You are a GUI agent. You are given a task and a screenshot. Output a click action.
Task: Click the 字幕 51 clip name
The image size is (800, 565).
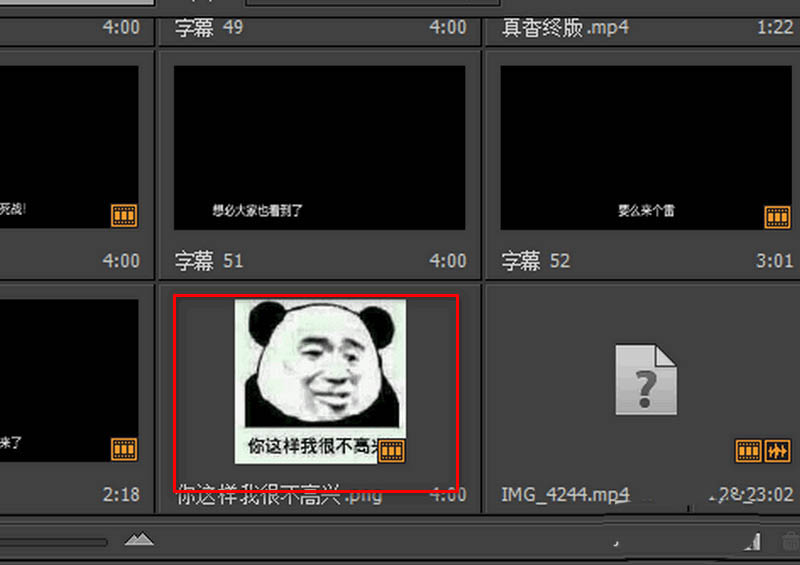coord(209,261)
